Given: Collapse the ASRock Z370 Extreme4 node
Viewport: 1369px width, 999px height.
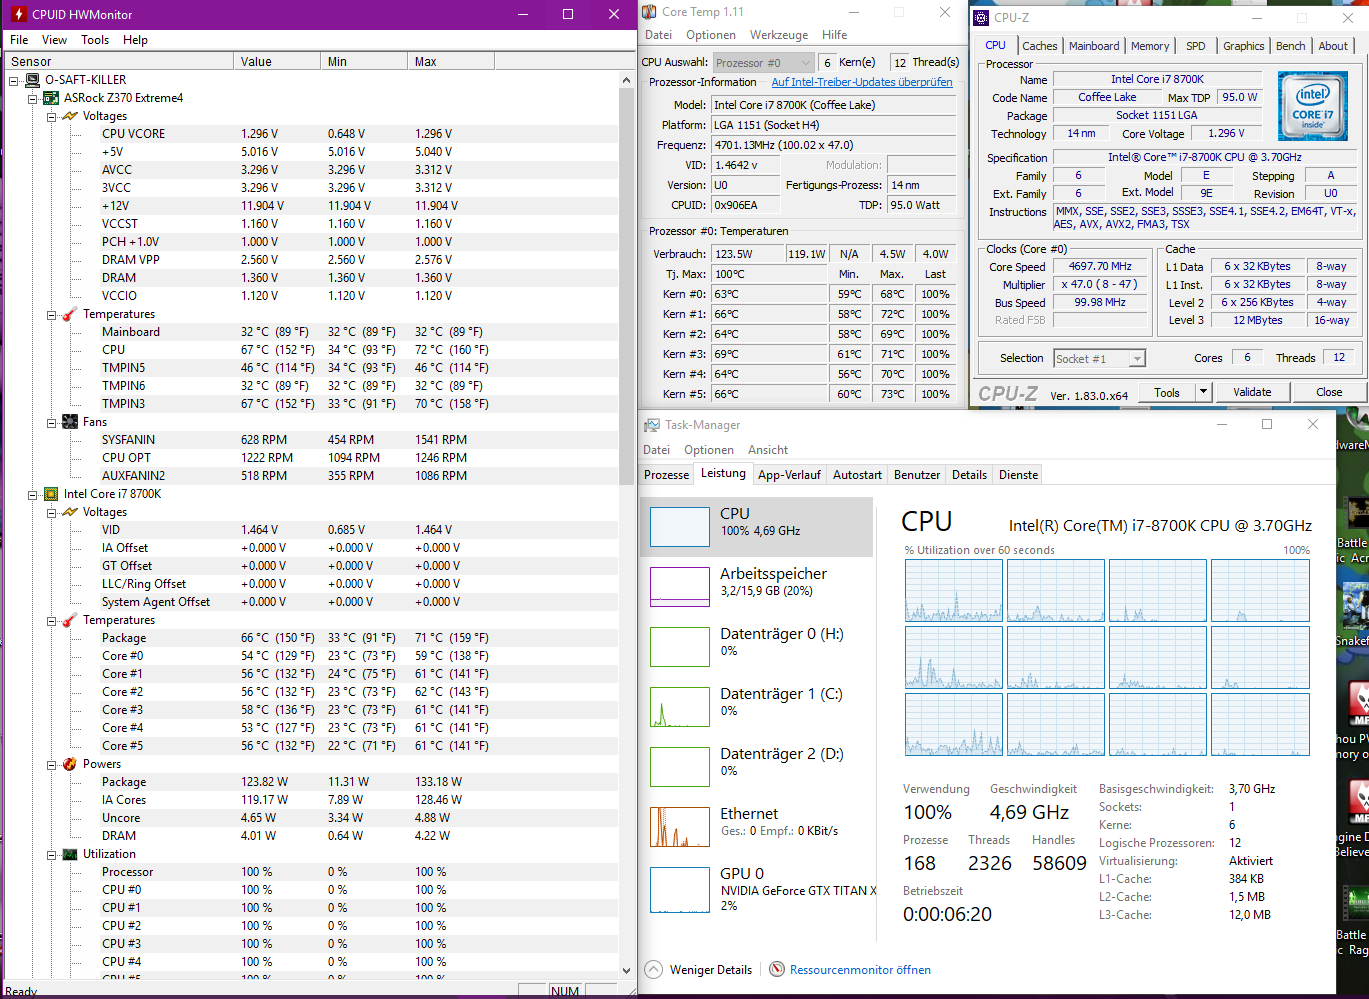Looking at the screenshot, I should (x=32, y=98).
